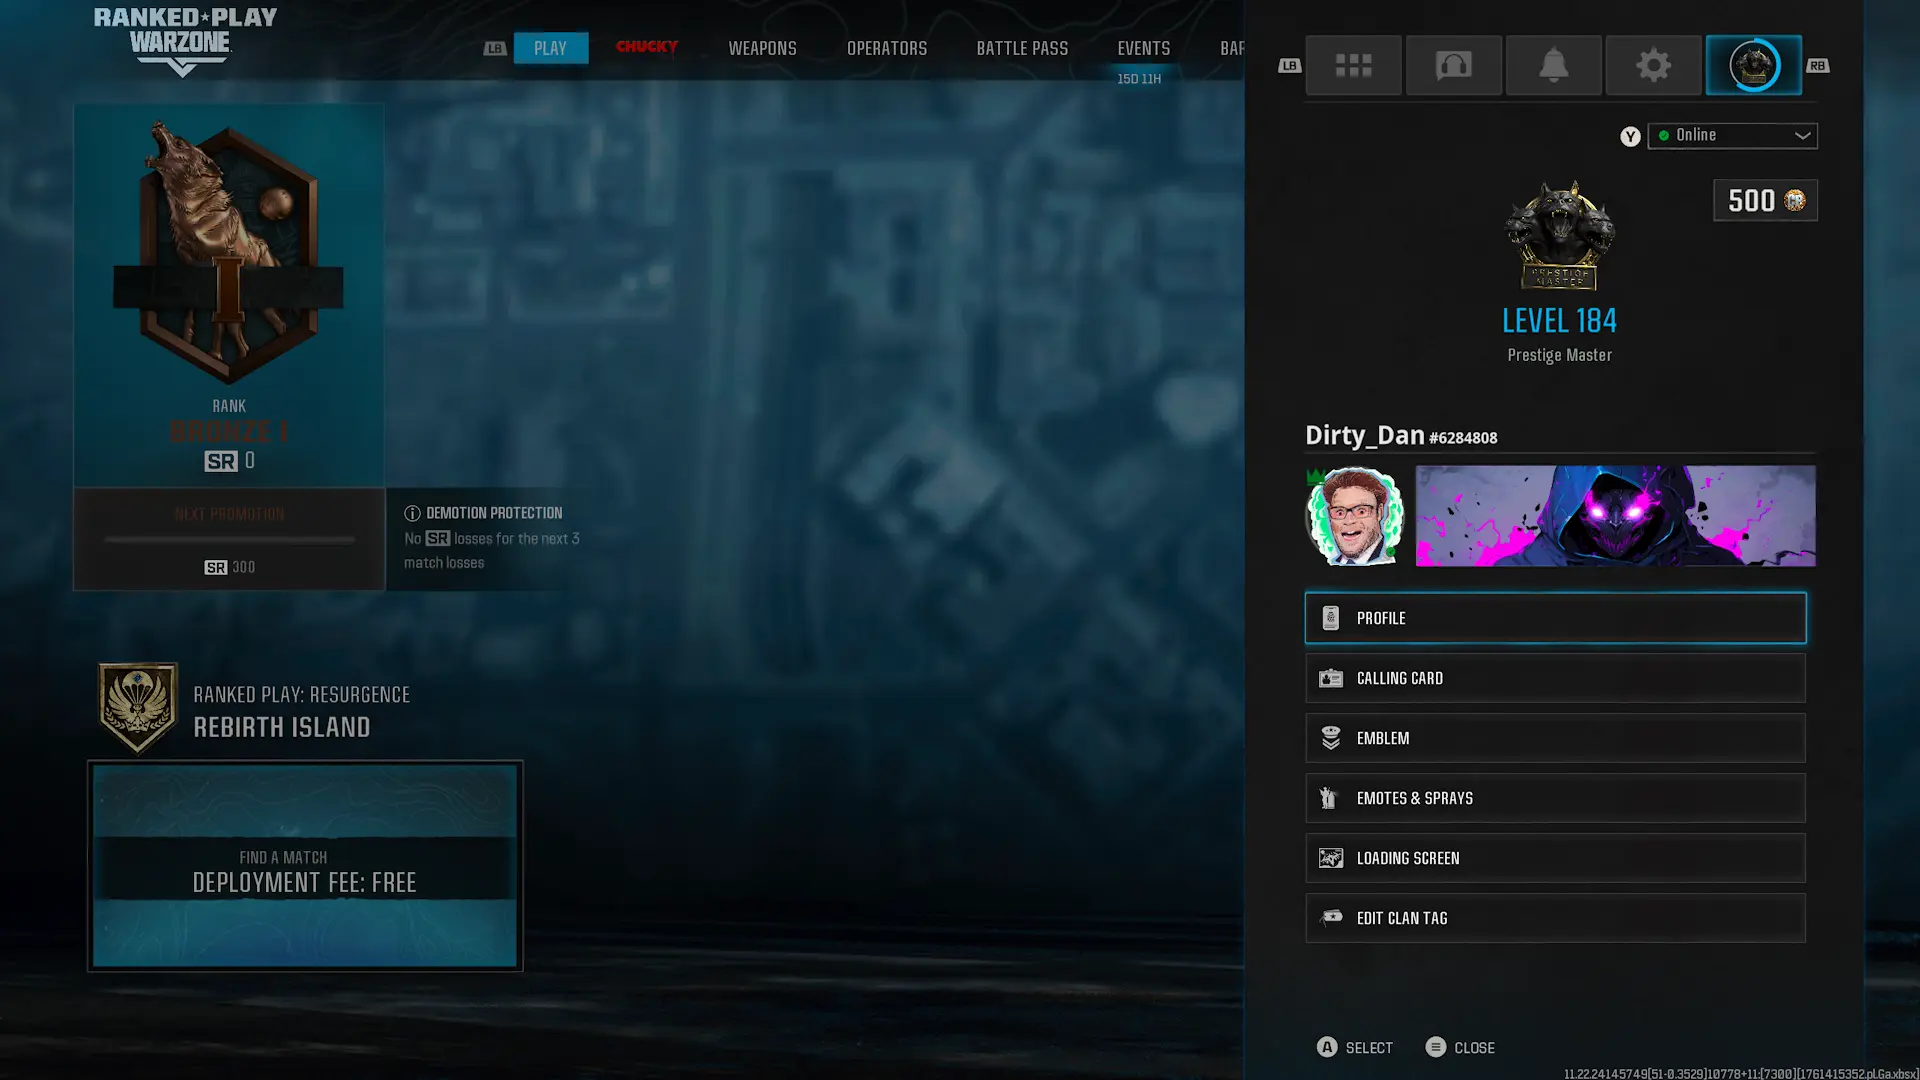1920x1080 pixels.
Task: Click Edit Clan Tag option
Action: pos(1555,918)
